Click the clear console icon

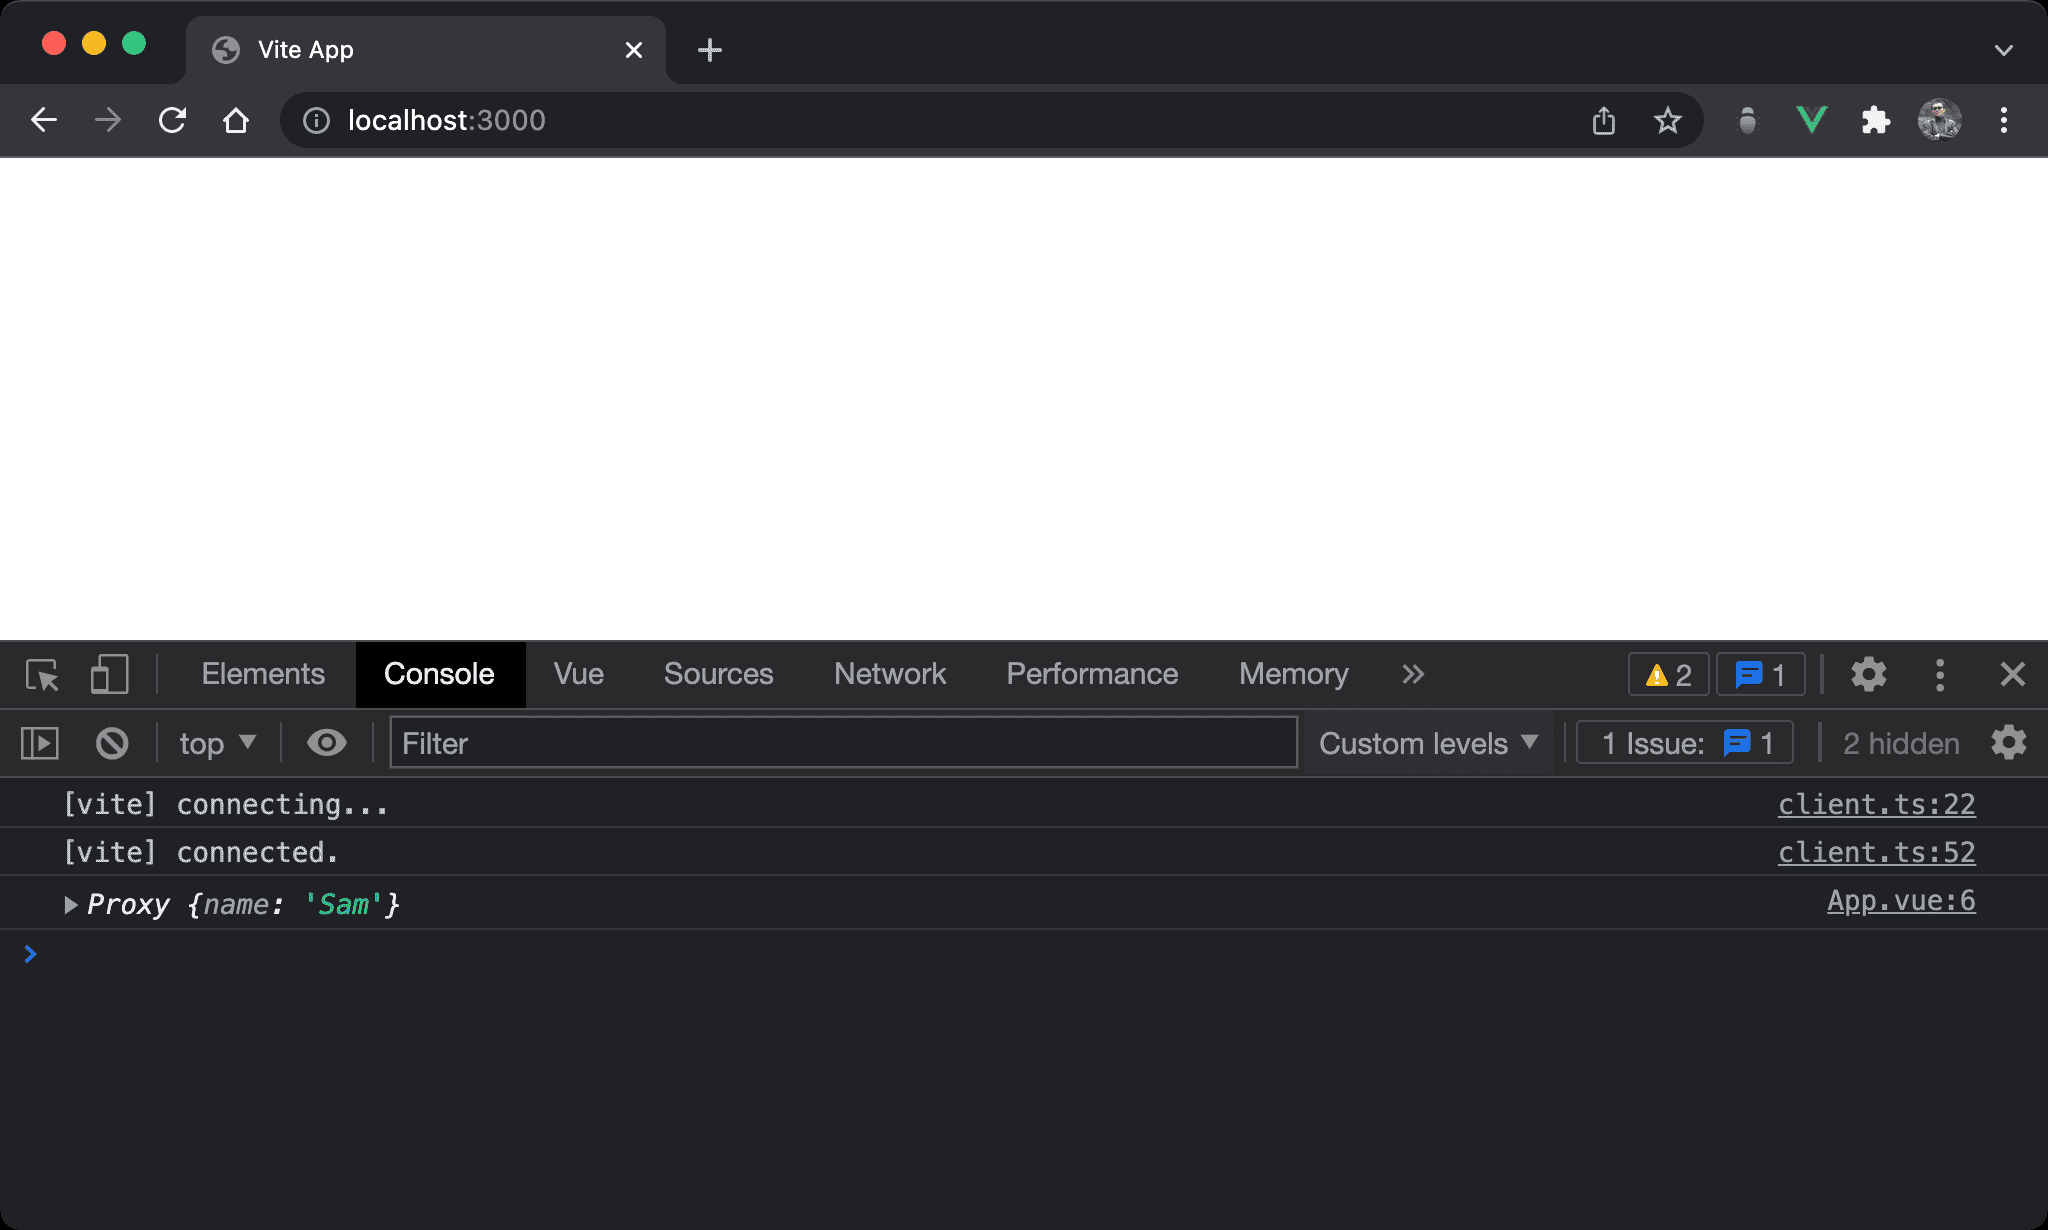coord(114,742)
